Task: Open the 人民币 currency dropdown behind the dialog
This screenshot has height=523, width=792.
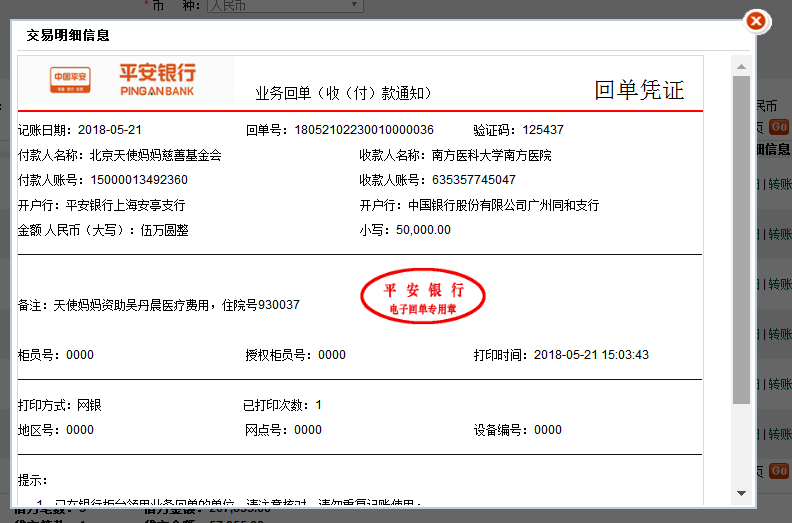Action: point(285,6)
